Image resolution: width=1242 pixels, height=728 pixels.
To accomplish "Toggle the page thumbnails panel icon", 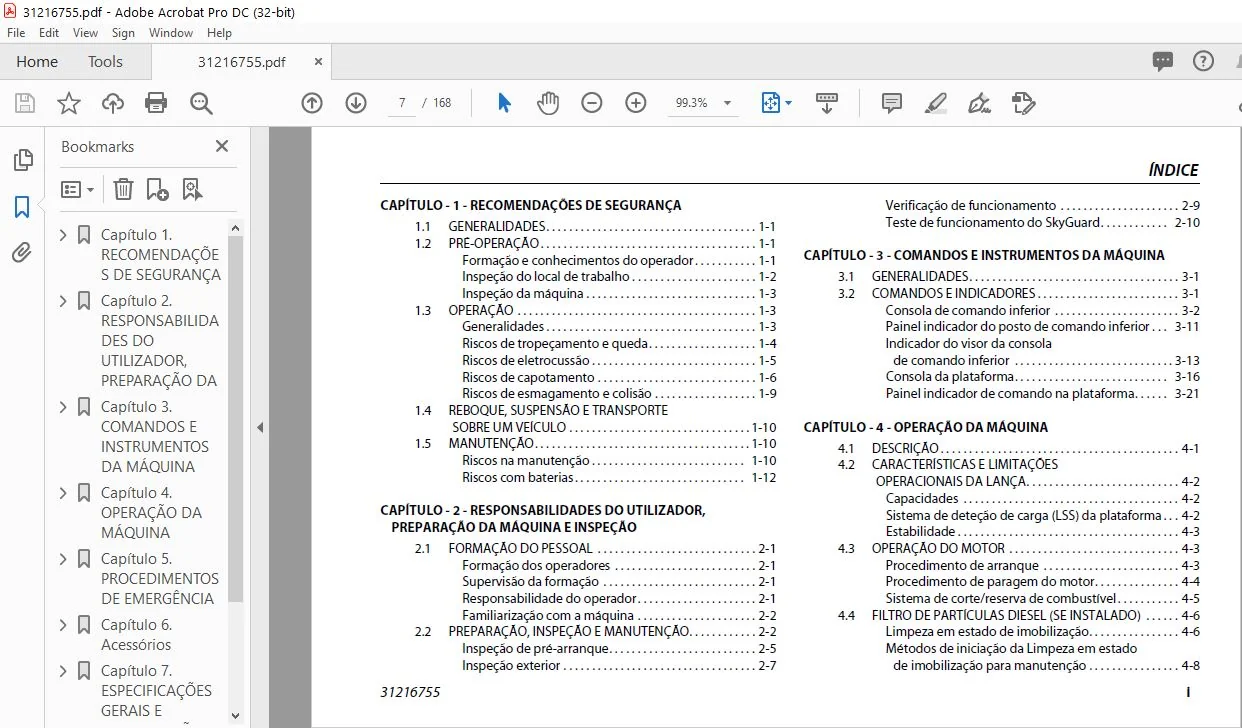I will point(22,160).
